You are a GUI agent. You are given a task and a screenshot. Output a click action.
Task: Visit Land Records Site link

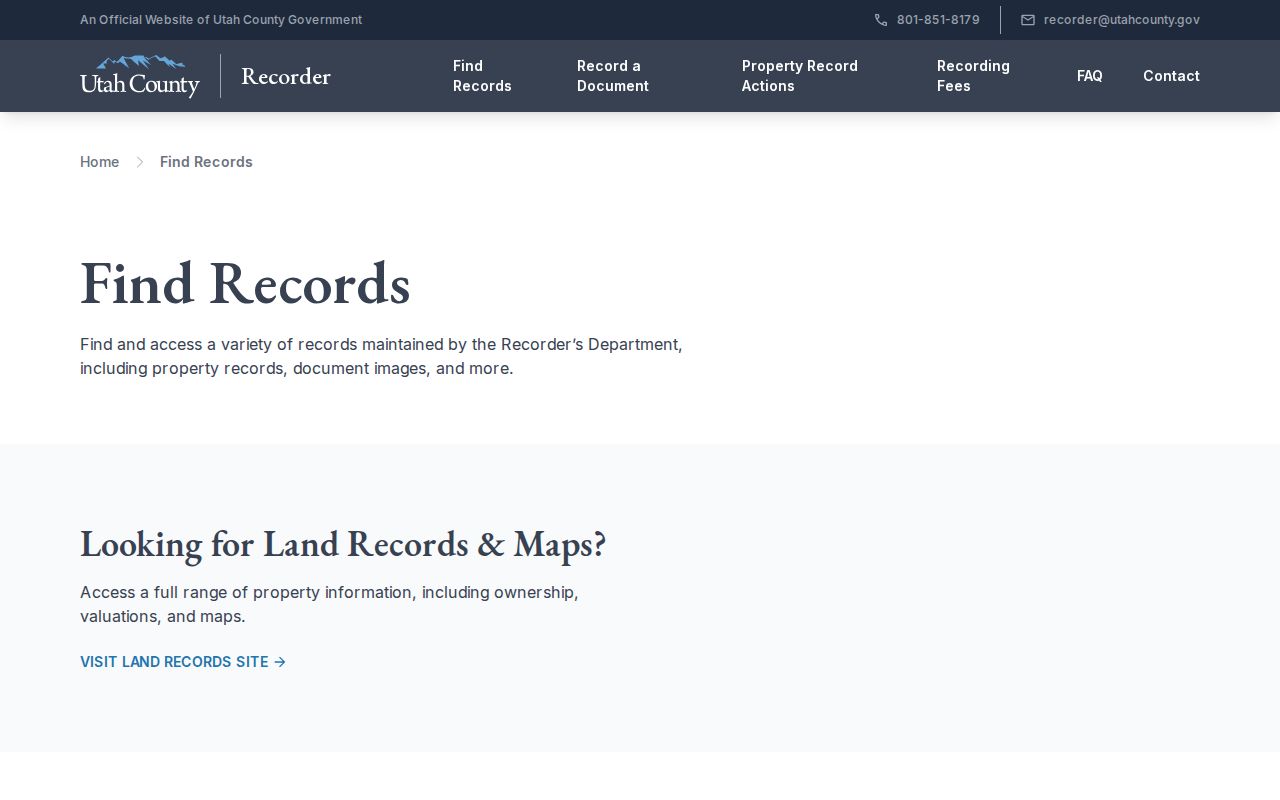(x=183, y=662)
